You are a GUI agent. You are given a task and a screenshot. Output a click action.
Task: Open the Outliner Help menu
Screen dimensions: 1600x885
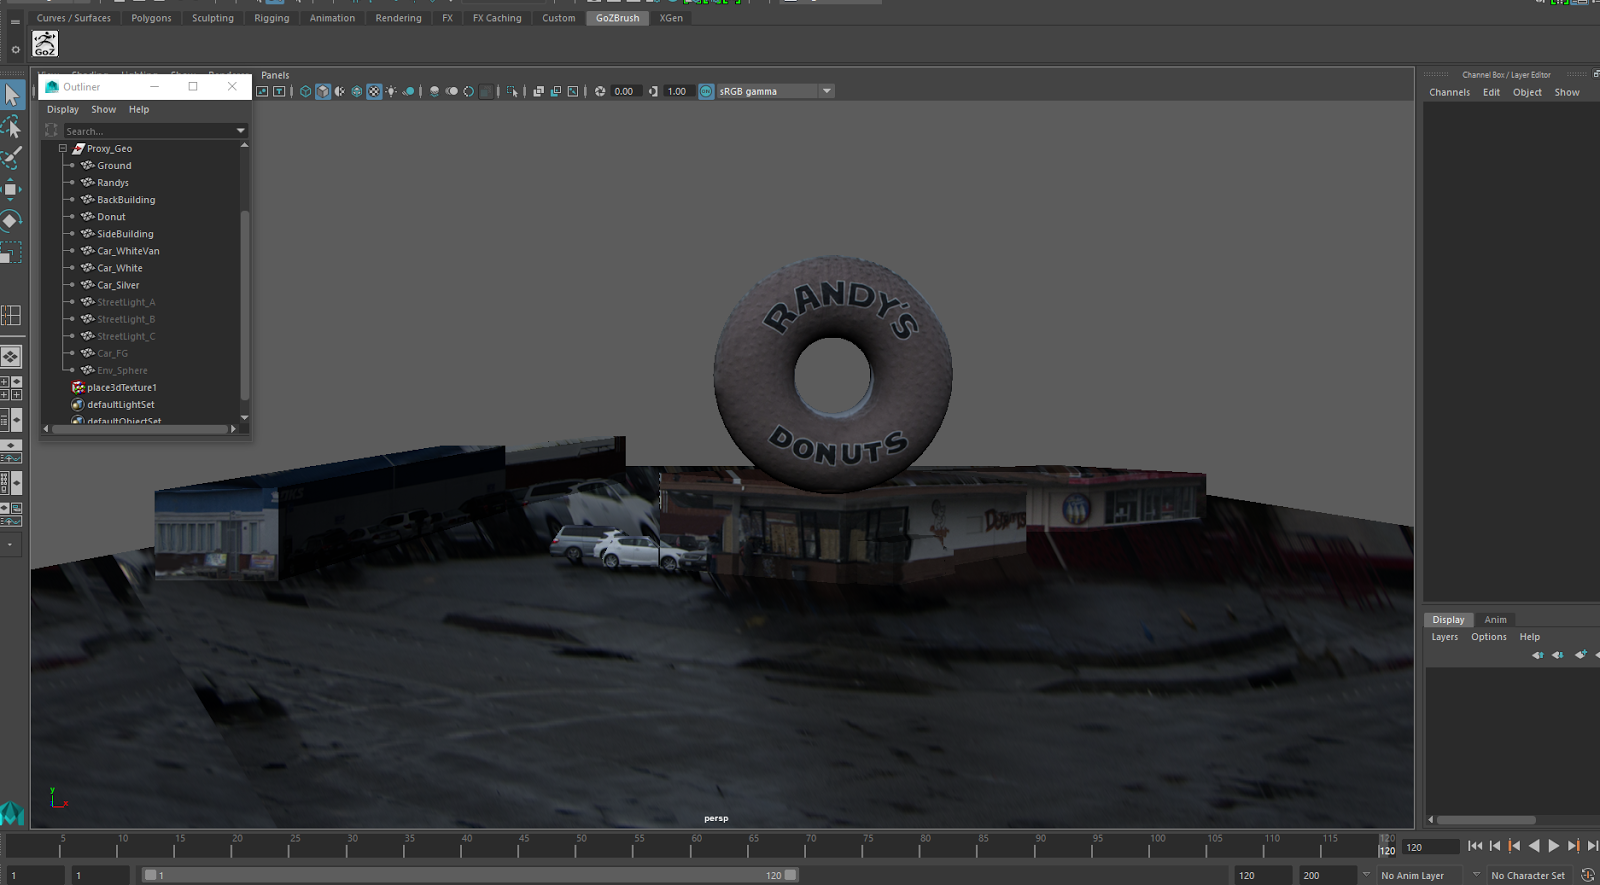[x=139, y=110]
